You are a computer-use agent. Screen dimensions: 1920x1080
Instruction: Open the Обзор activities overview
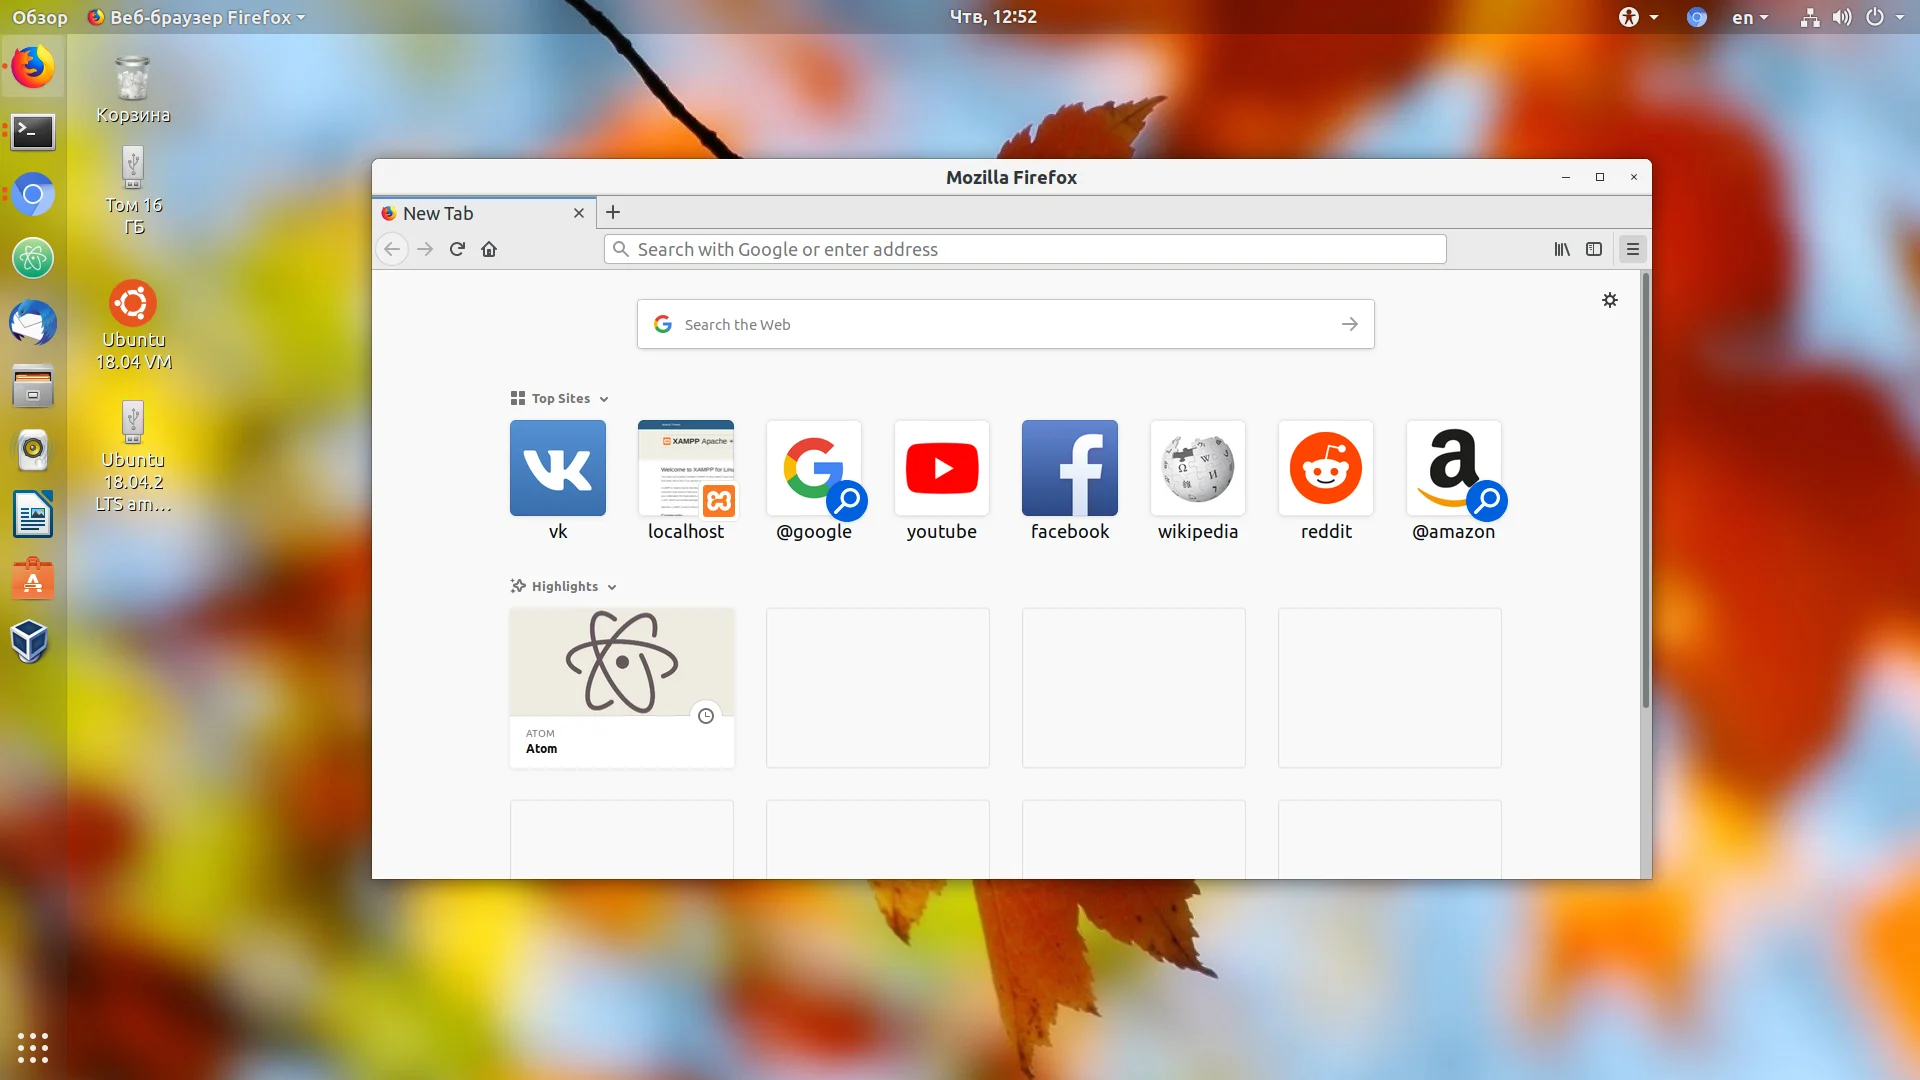[40, 17]
